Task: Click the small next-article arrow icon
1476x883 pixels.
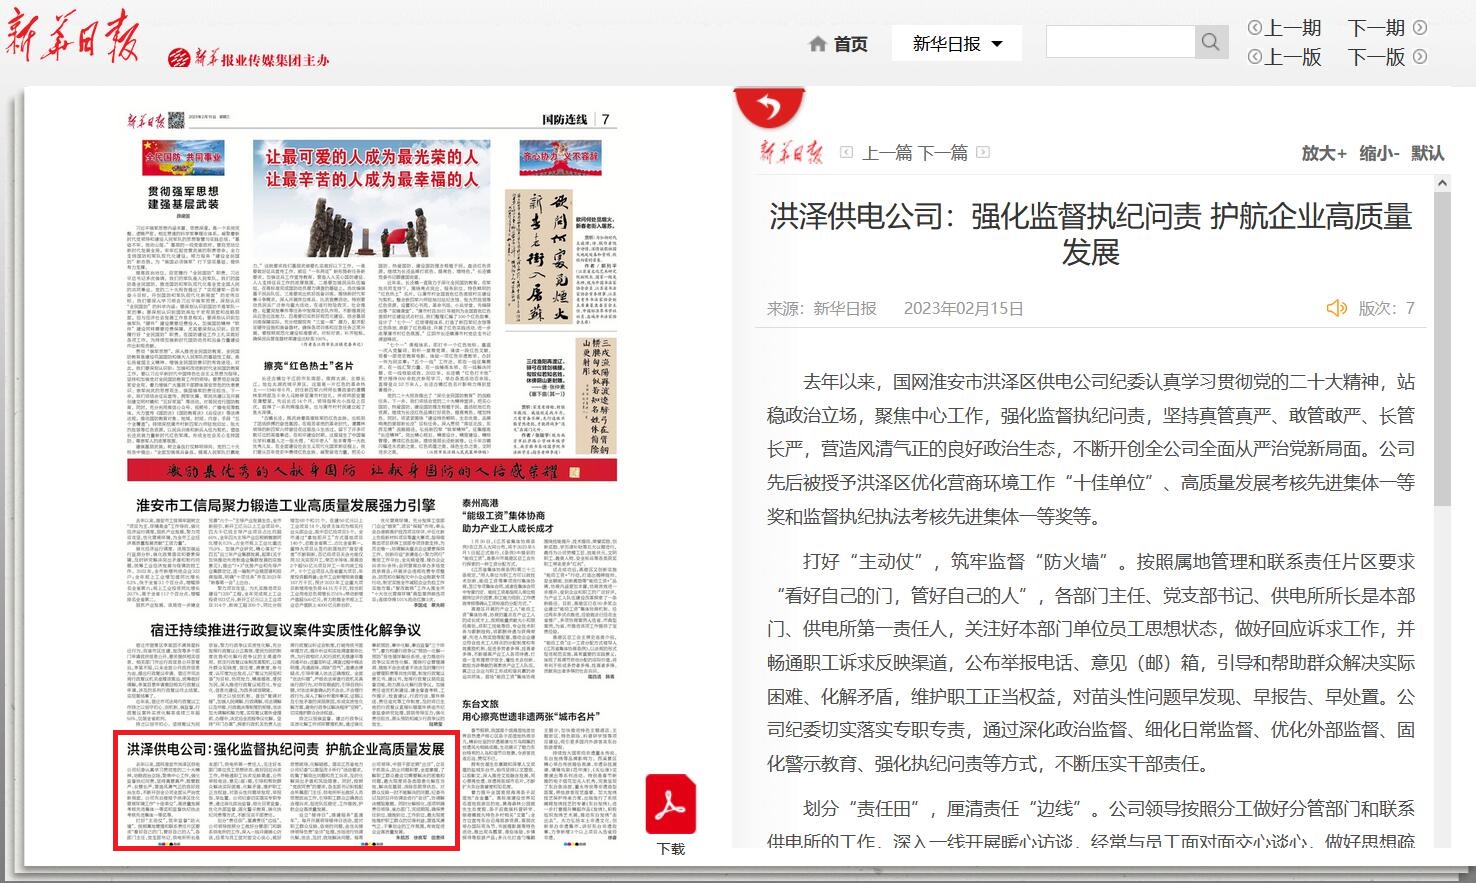Action: pos(983,153)
